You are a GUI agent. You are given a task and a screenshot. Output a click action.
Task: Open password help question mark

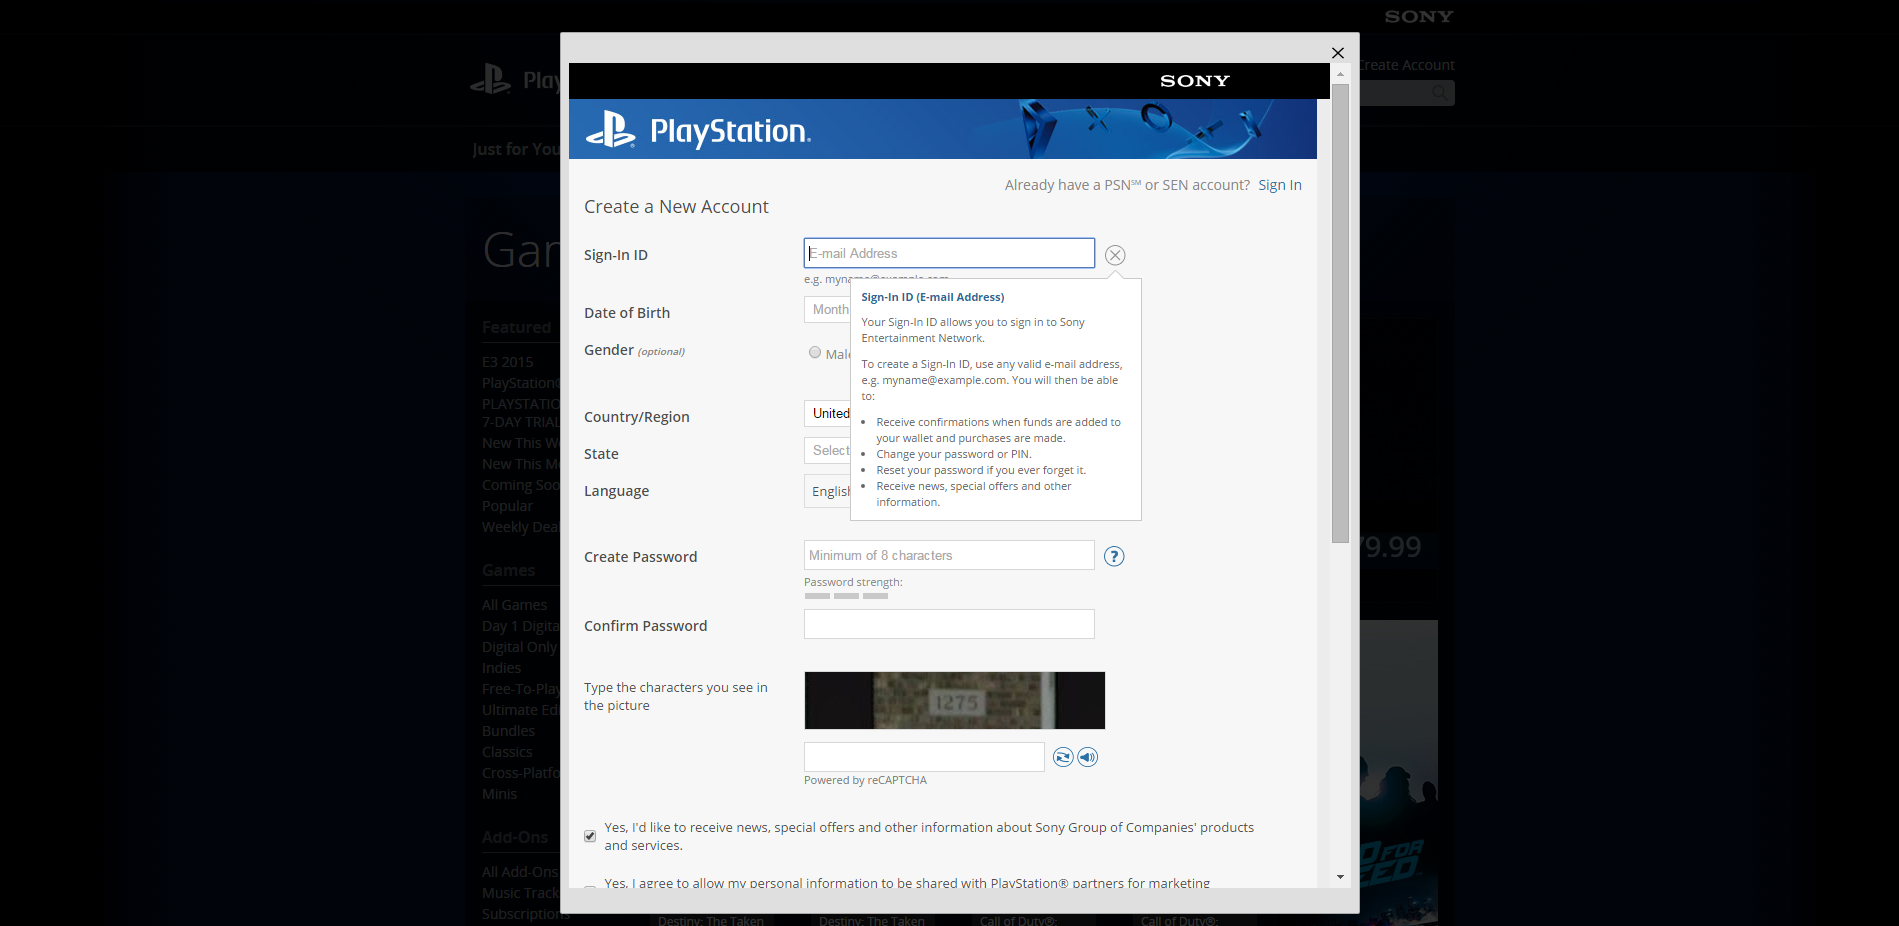click(1114, 556)
